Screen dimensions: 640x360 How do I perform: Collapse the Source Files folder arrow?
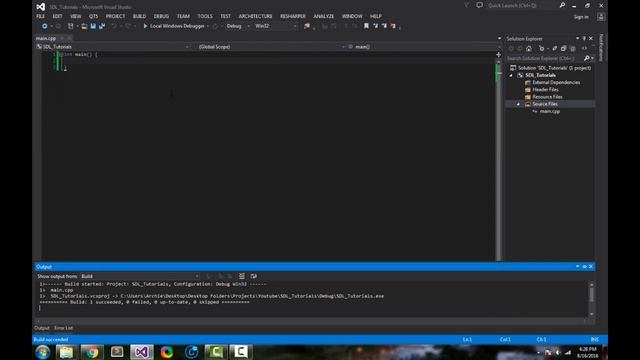click(518, 104)
